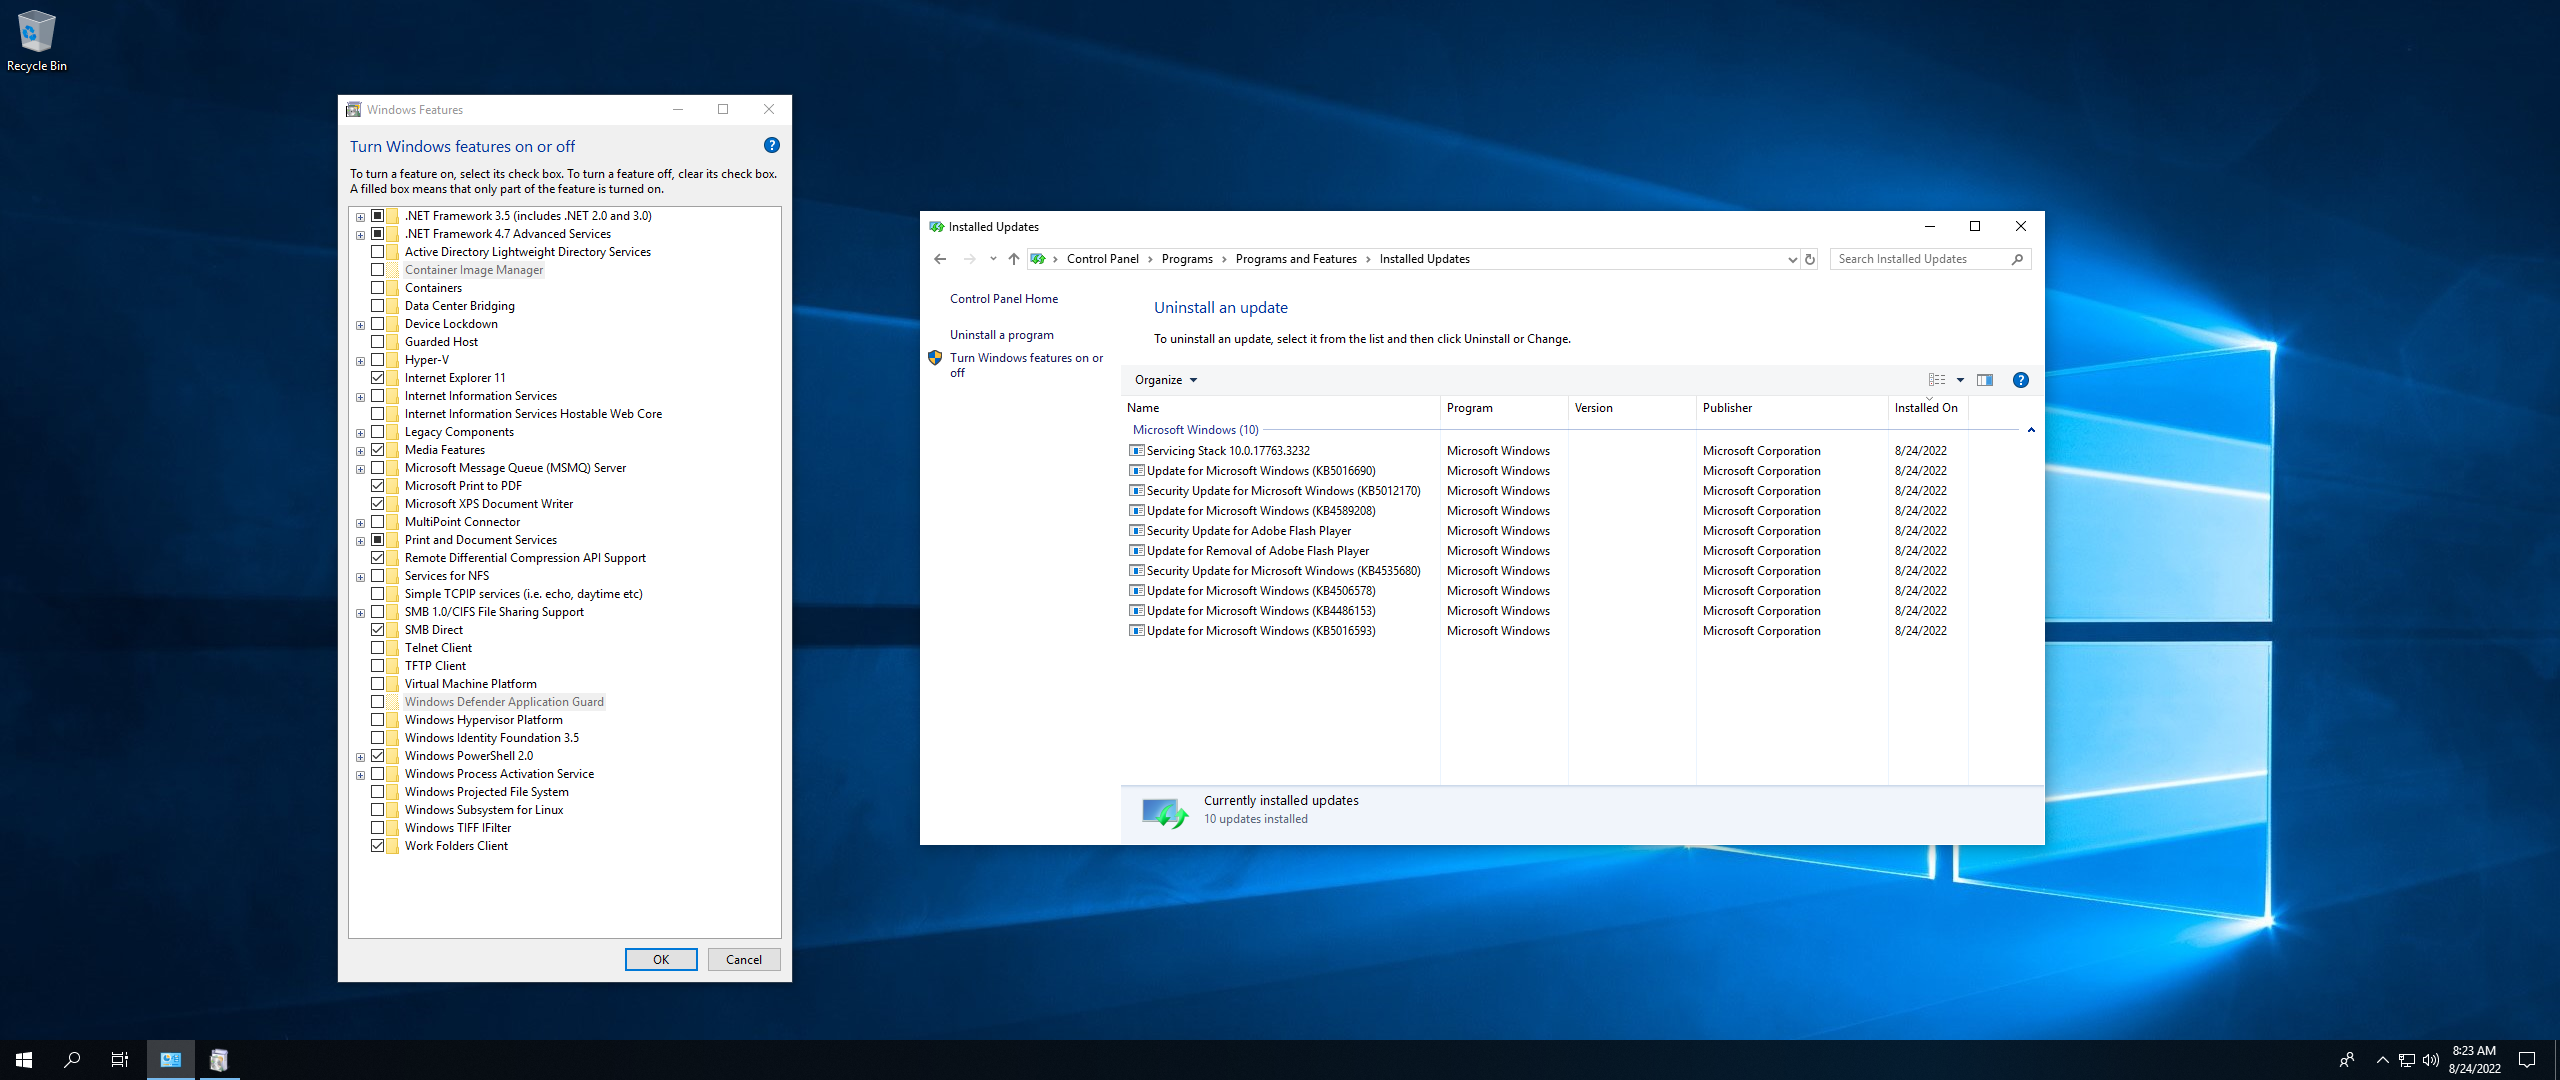The image size is (2560, 1080).
Task: Click the Programs and Features breadcrumb
Action: pos(1296,259)
